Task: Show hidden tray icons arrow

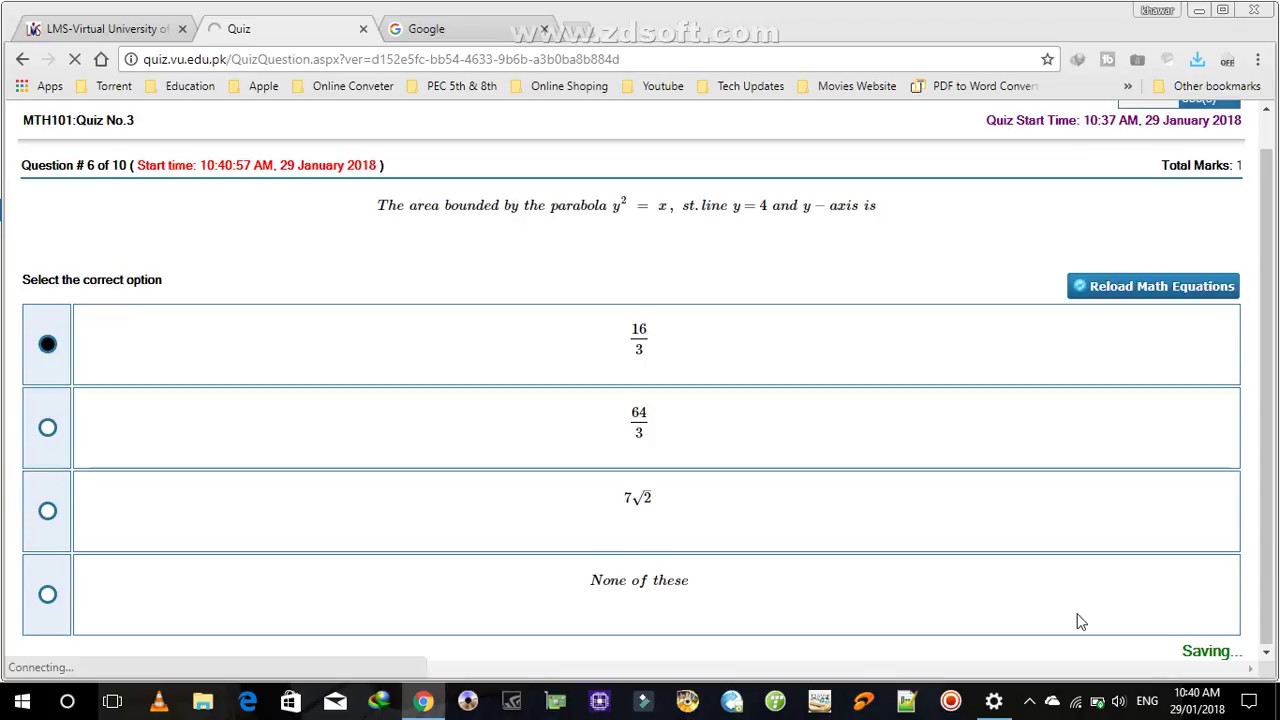Action: click(x=1029, y=701)
